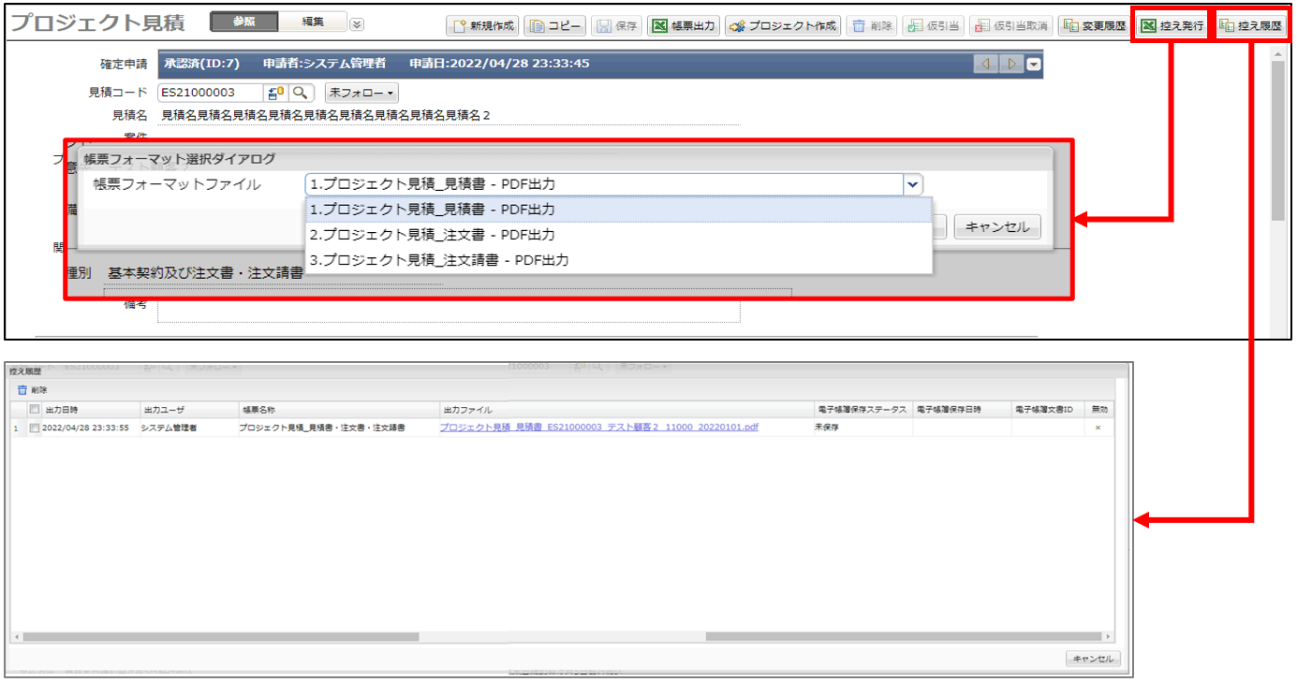Open the 未フォロー dropdown
The width and height of the screenshot is (1297, 682).
tap(361, 92)
